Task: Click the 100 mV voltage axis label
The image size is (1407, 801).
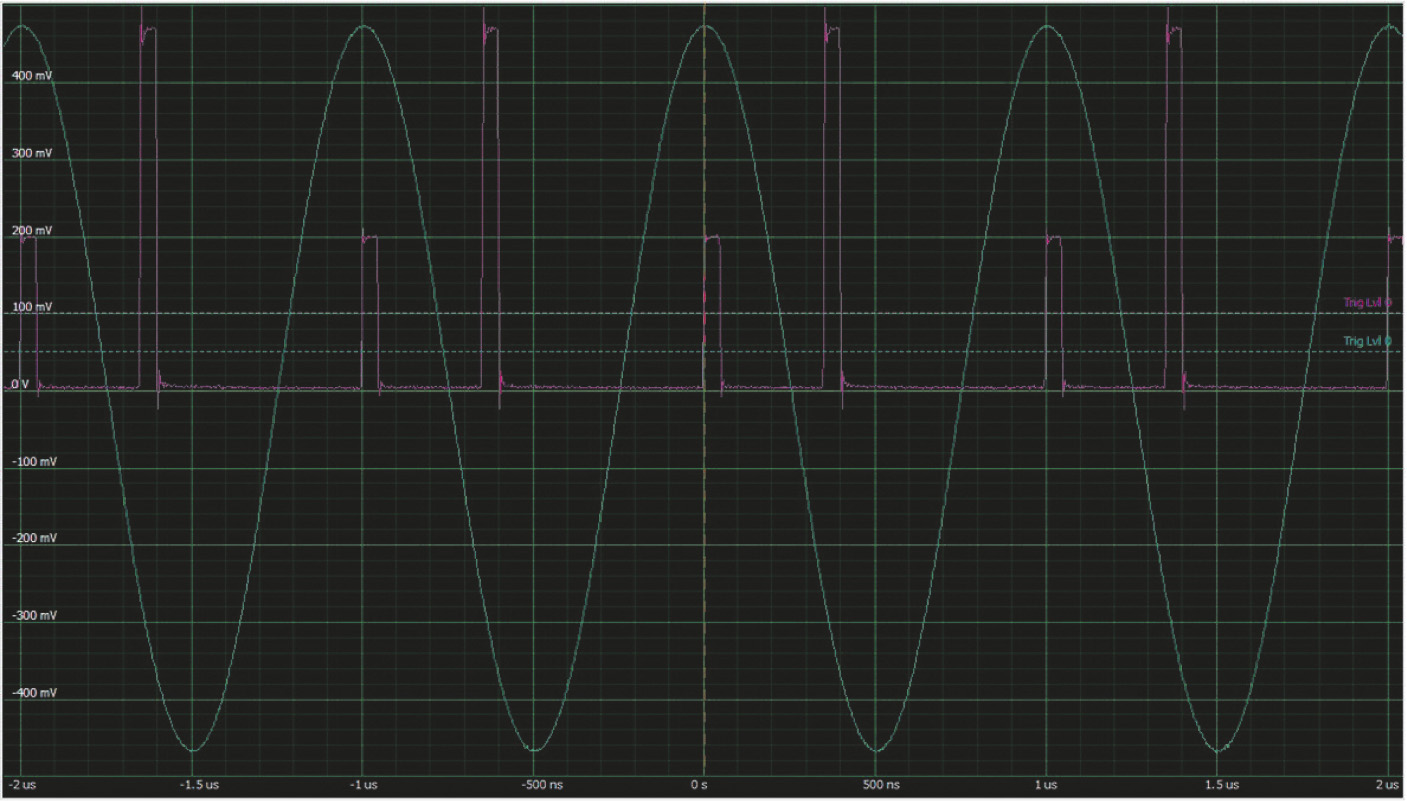Action: click(x=32, y=307)
